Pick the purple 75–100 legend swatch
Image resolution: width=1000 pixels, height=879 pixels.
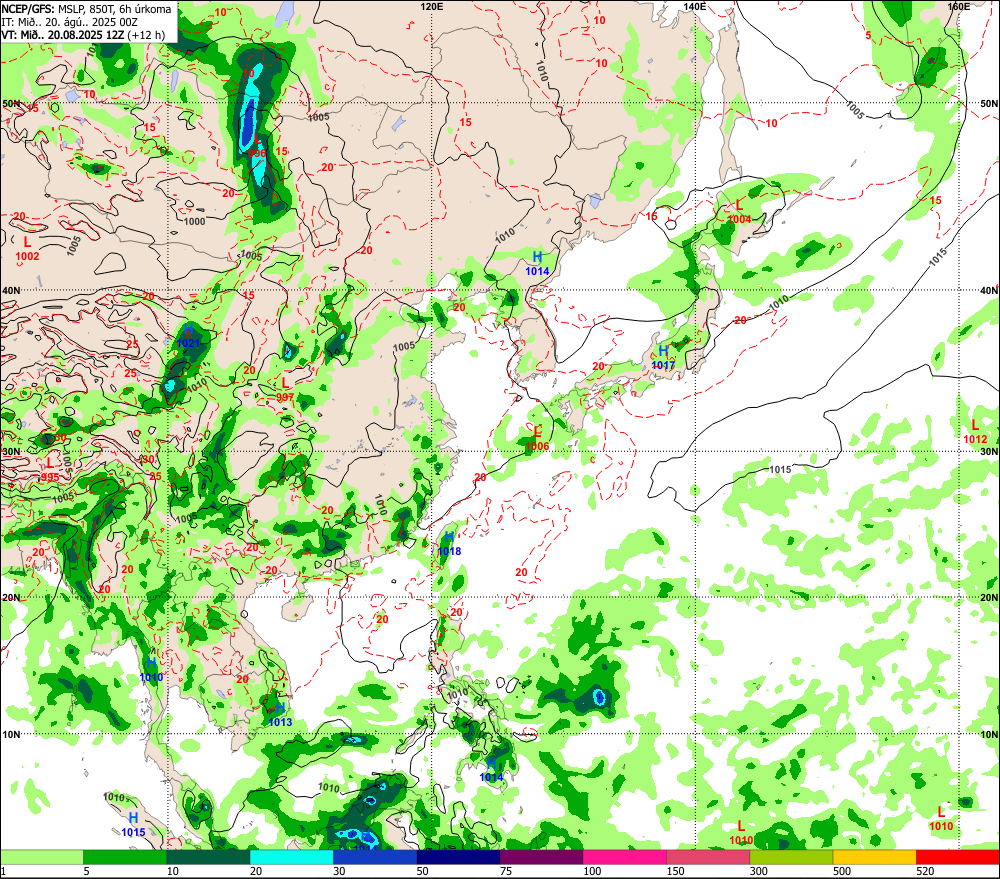(541, 857)
